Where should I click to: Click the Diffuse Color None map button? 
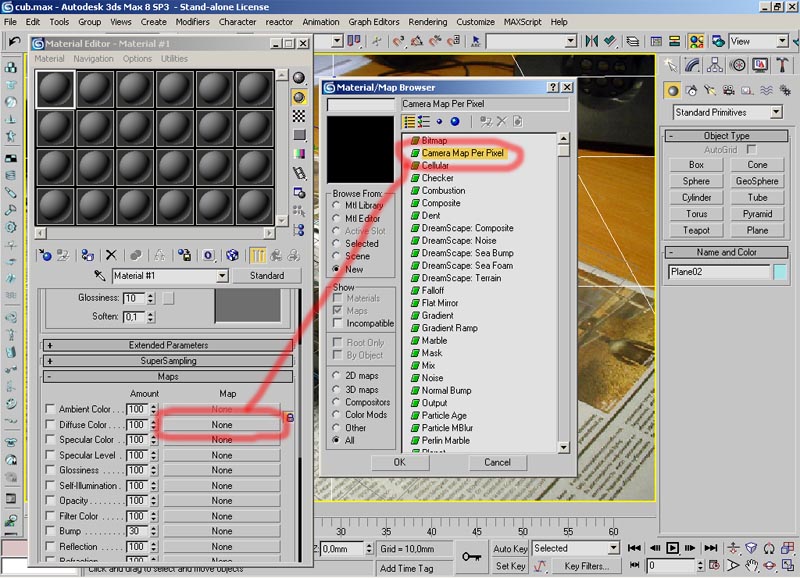pos(222,425)
